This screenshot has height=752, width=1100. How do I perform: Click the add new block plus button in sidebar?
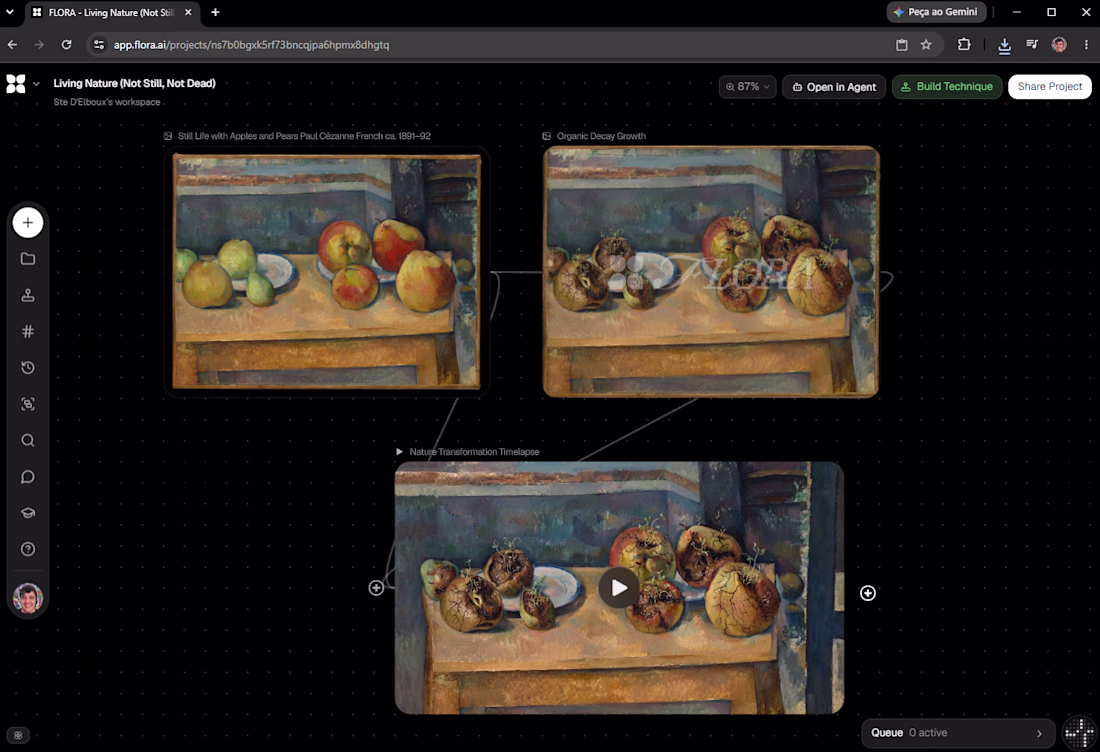(28, 223)
